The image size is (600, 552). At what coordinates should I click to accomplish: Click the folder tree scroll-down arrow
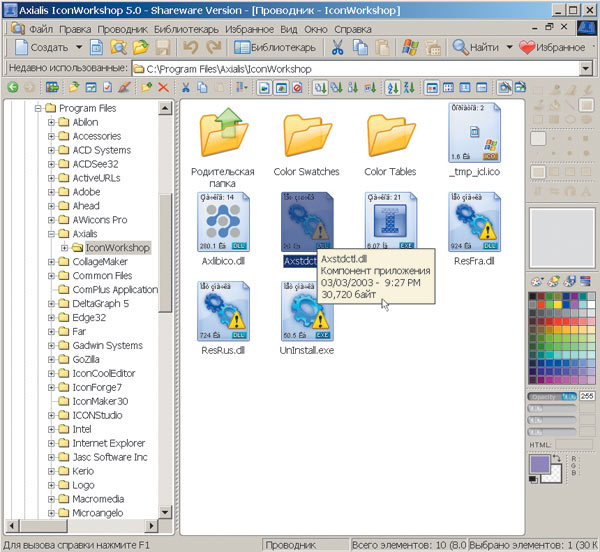165,512
